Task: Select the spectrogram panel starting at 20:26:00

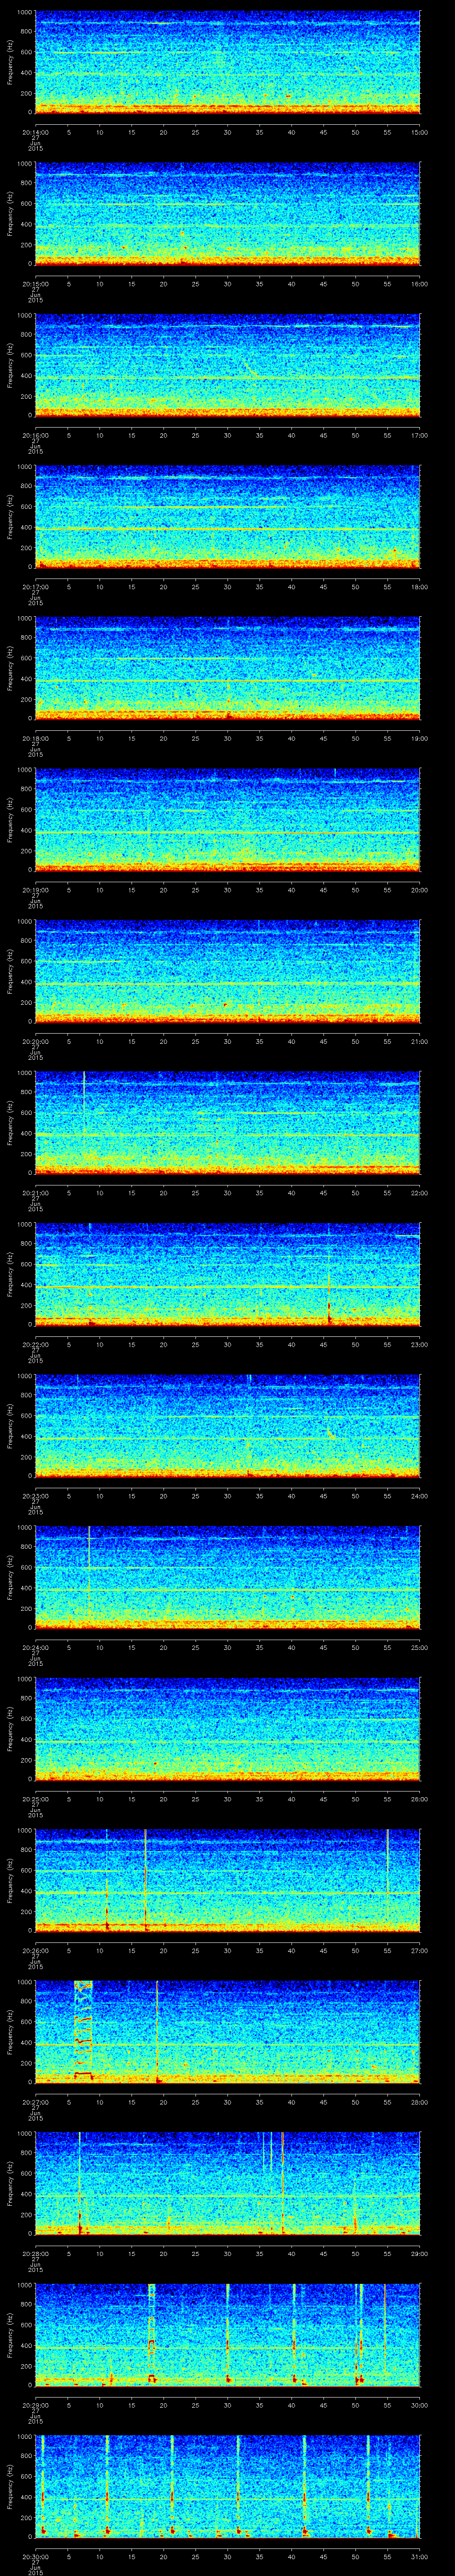Action: pyautogui.click(x=228, y=1881)
